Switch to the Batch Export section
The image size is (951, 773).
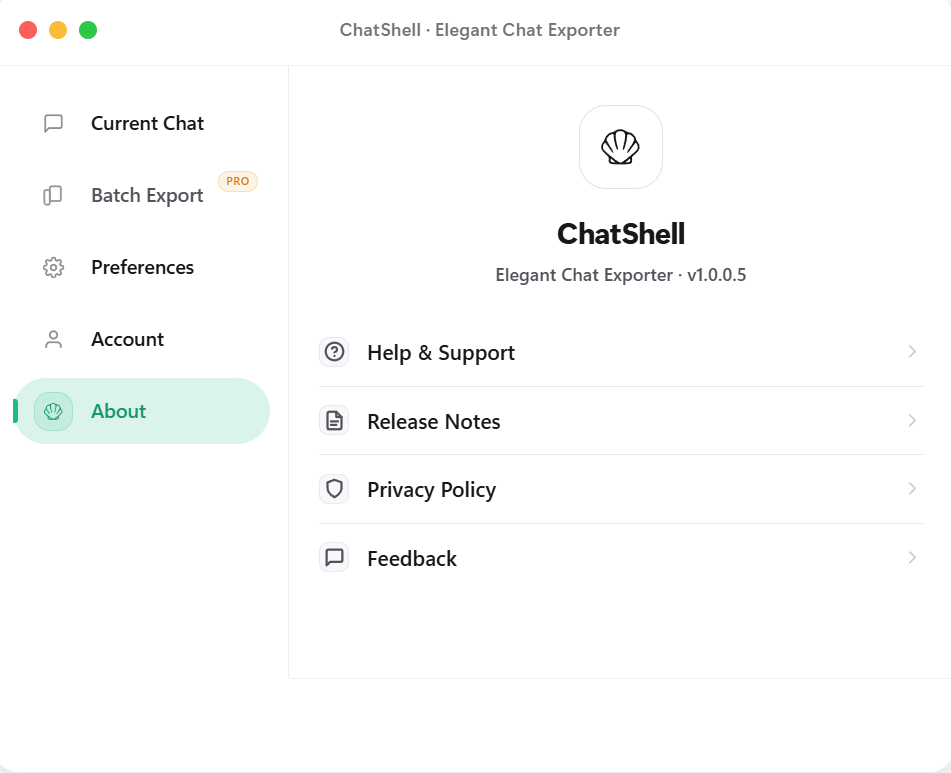[147, 195]
